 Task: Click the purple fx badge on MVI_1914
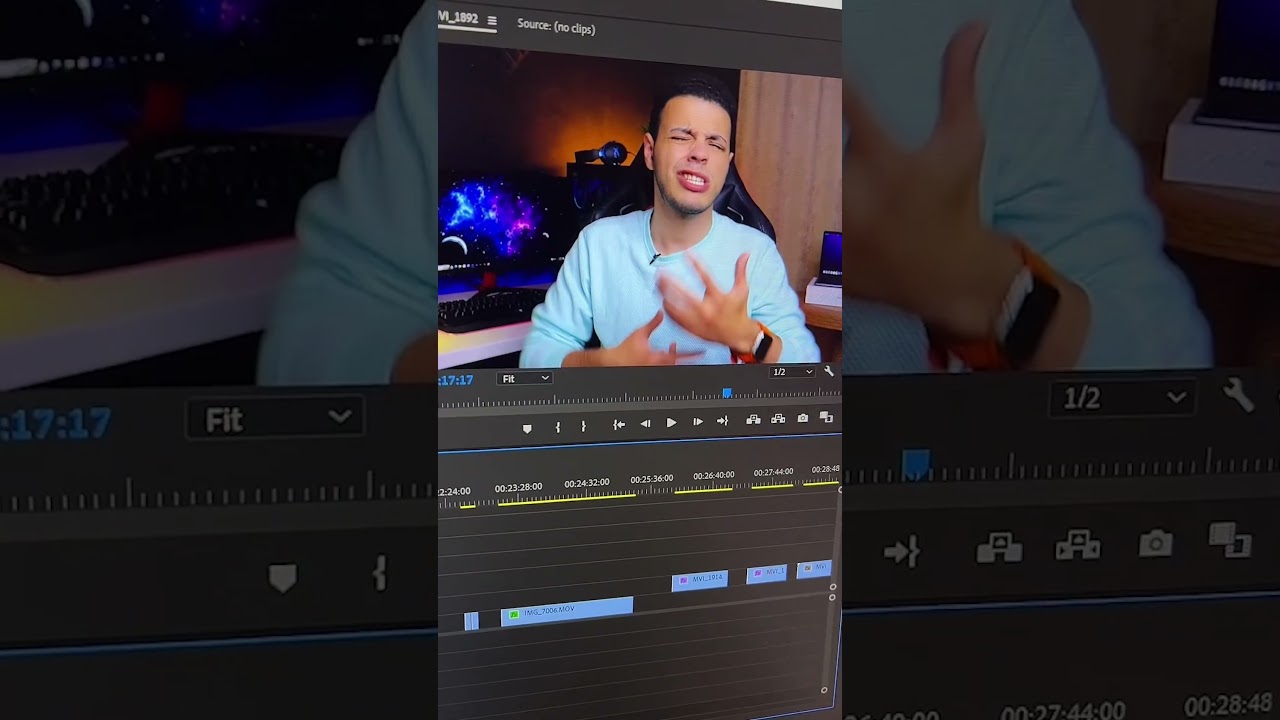coord(684,580)
